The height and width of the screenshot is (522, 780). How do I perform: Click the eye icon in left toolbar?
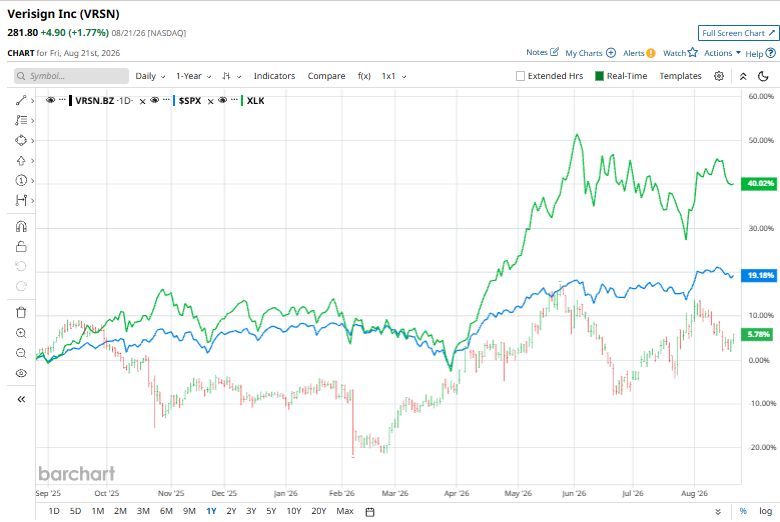tap(21, 373)
